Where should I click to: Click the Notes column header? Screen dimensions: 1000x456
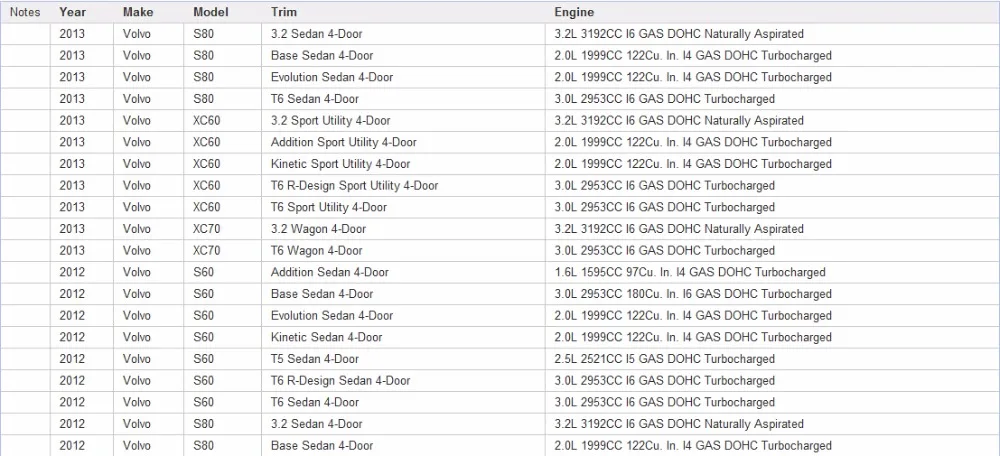click(x=25, y=12)
